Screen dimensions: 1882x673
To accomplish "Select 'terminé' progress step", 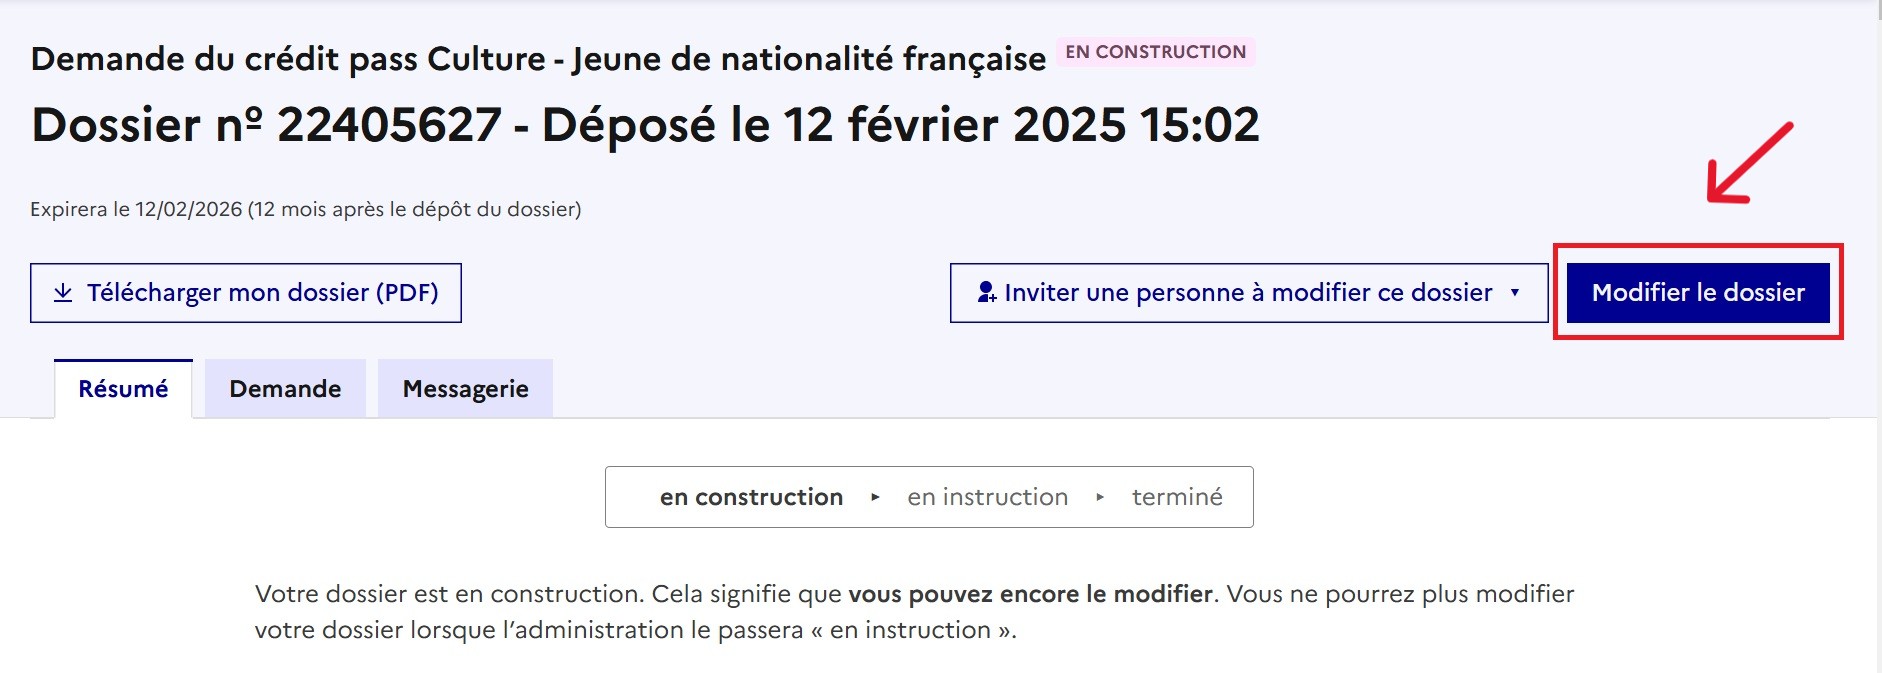I will [1177, 497].
